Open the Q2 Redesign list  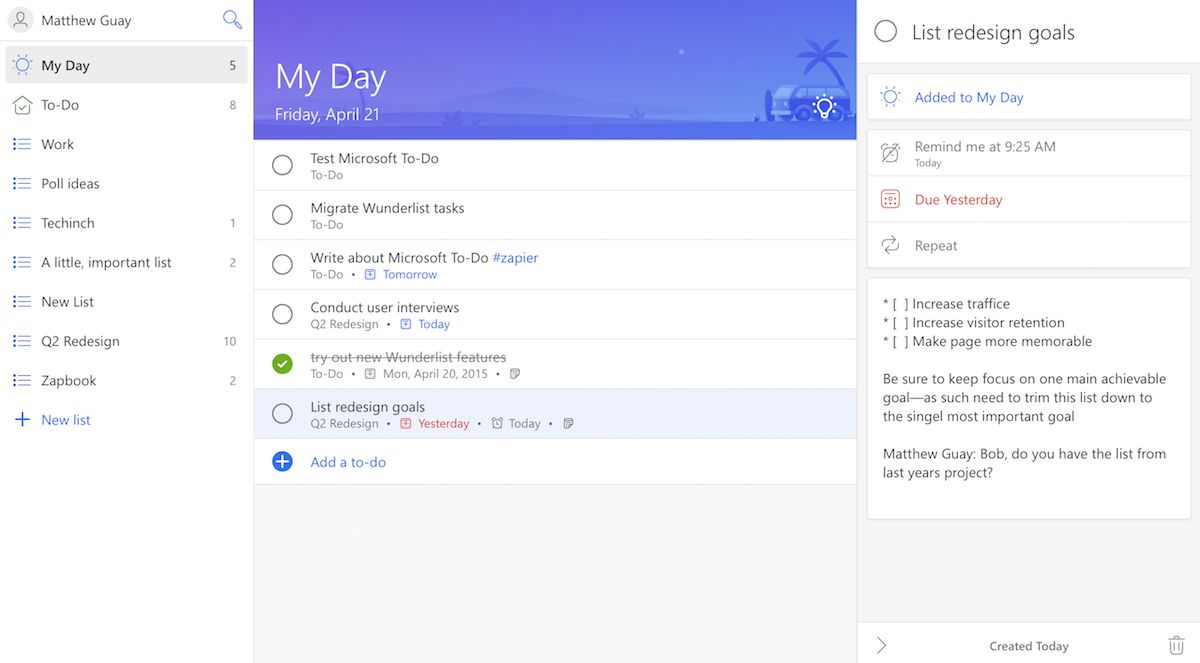[x=80, y=341]
